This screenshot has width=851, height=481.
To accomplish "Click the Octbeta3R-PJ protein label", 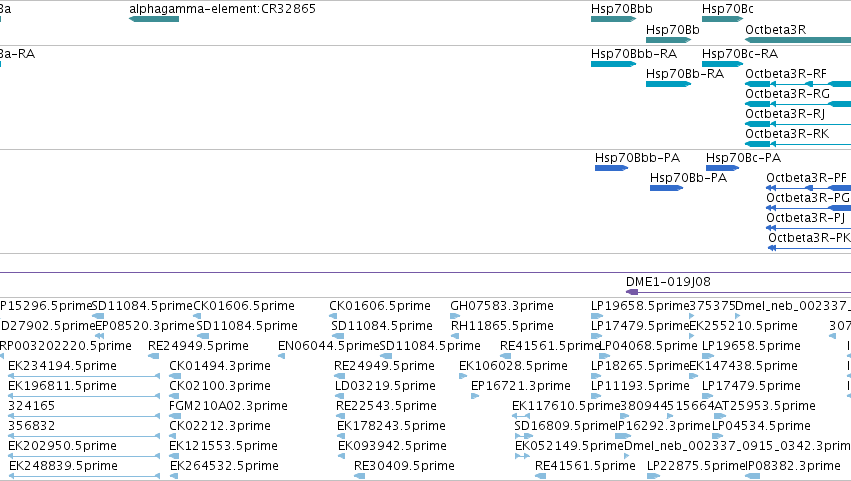I will (805, 218).
